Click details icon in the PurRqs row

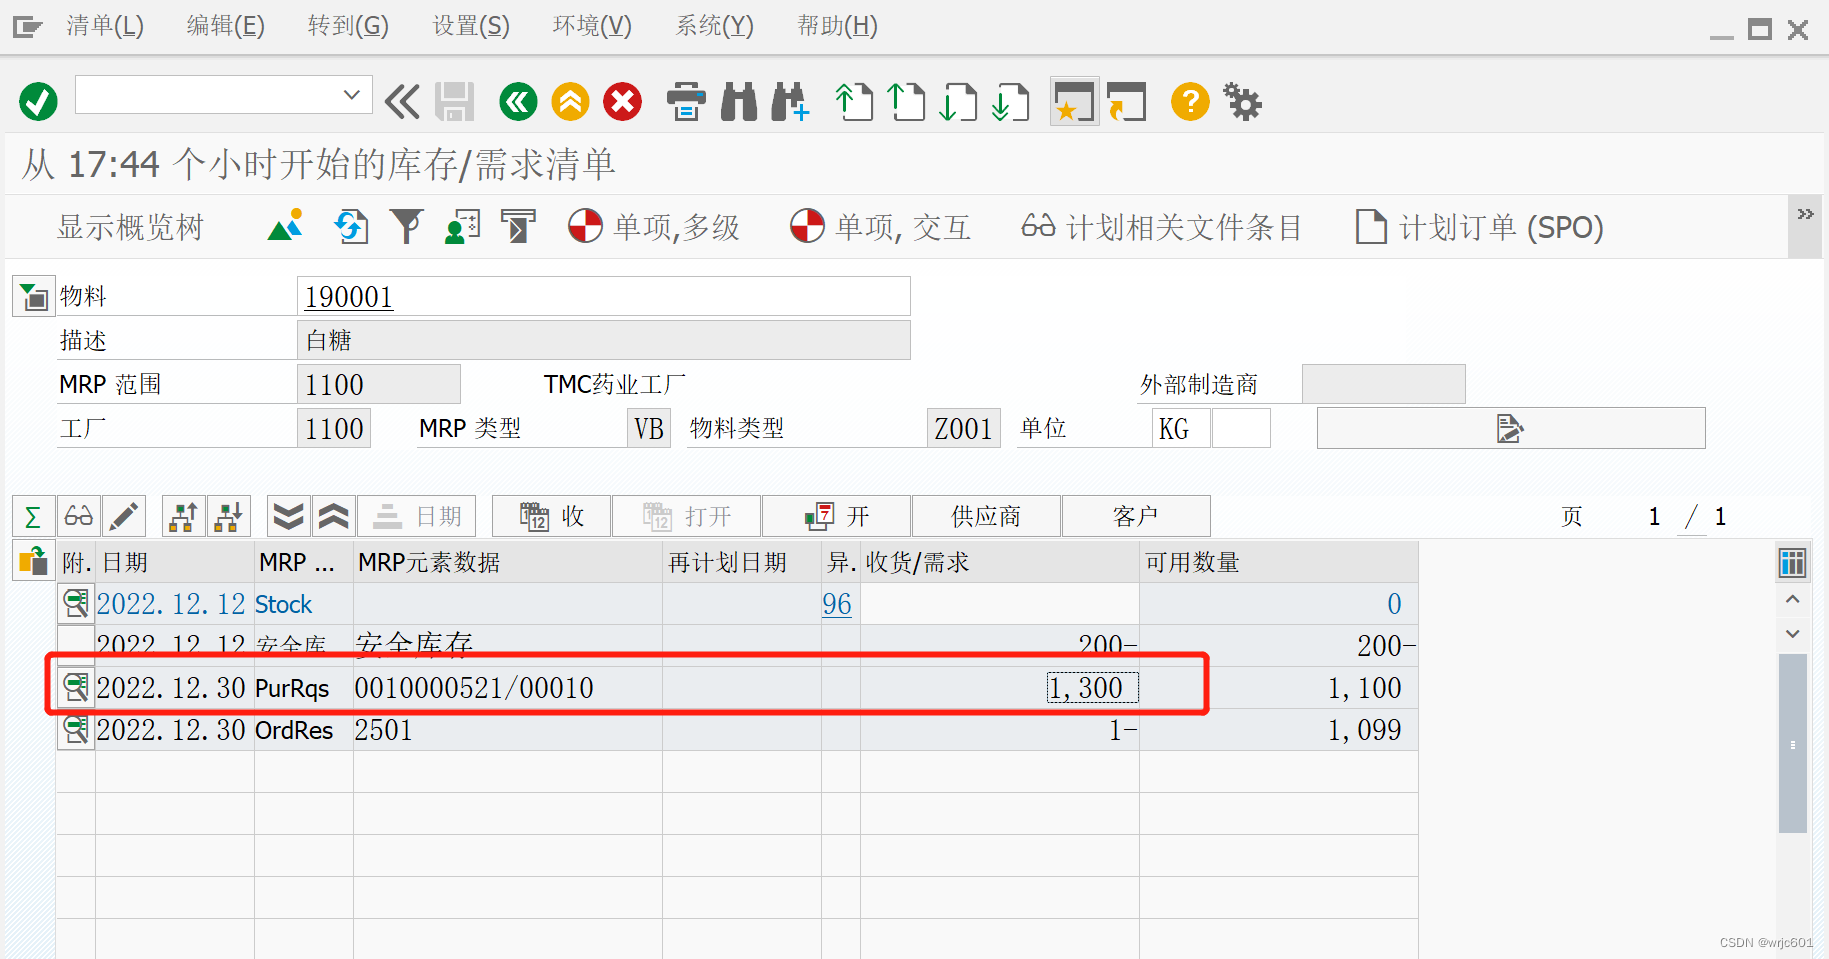[x=76, y=688]
